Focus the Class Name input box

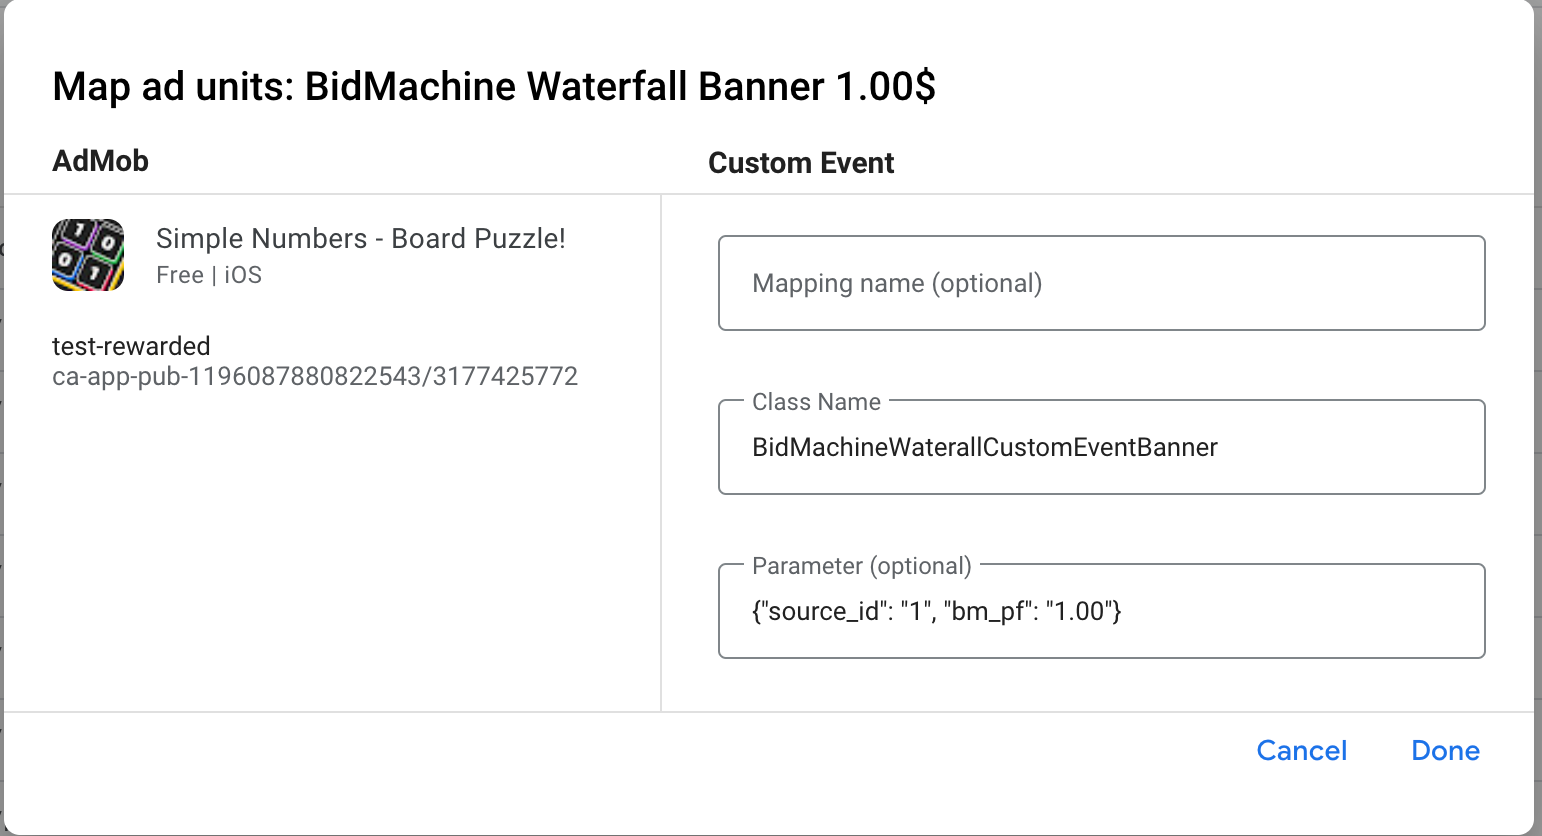tap(1102, 447)
